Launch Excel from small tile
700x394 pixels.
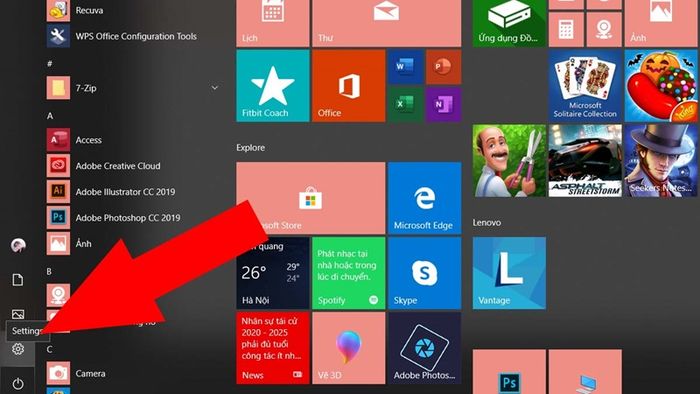(x=405, y=104)
